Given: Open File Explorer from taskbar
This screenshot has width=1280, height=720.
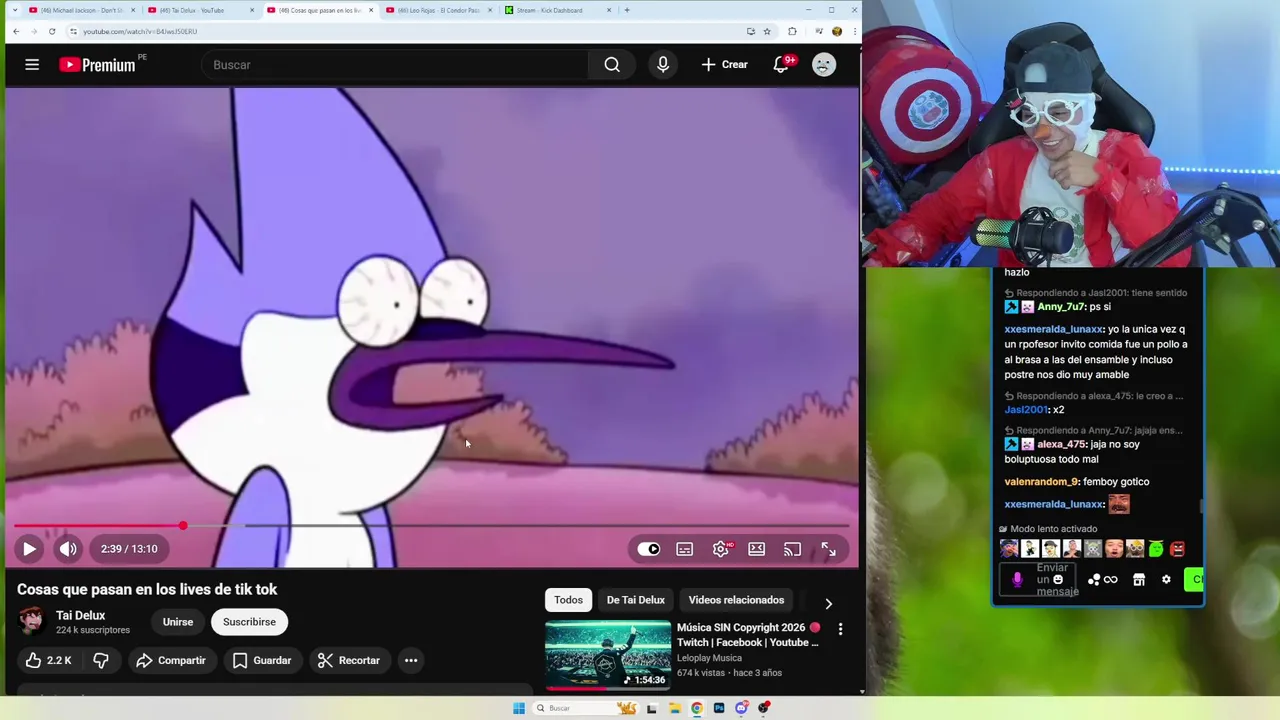Looking at the screenshot, I should [674, 708].
